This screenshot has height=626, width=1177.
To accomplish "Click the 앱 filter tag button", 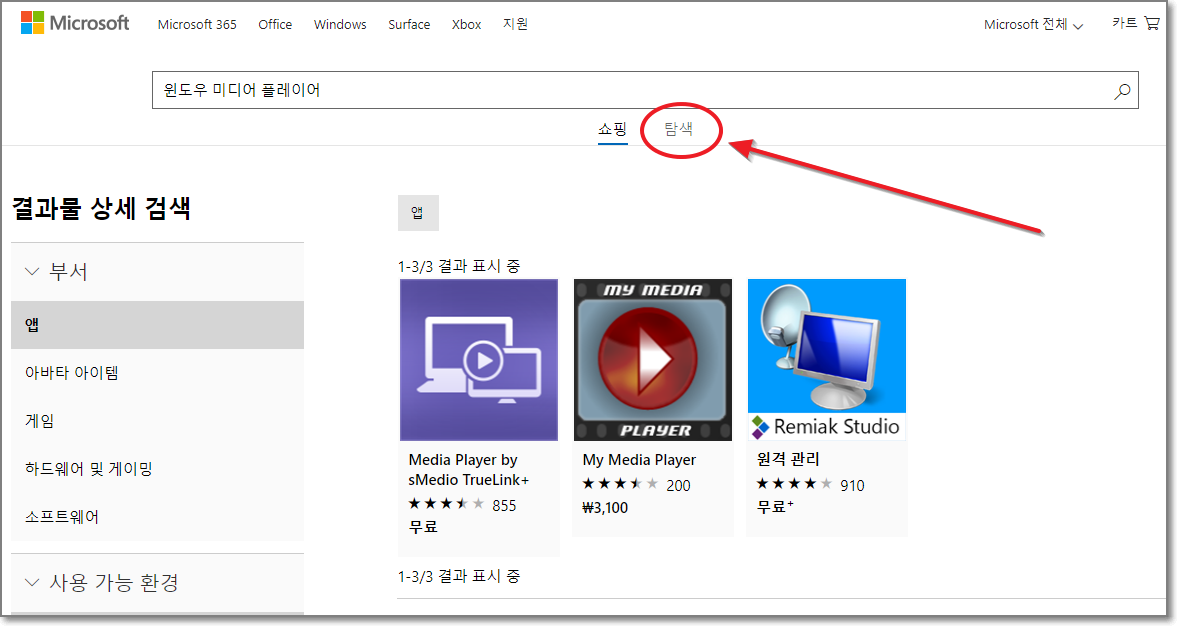I will pos(418,213).
